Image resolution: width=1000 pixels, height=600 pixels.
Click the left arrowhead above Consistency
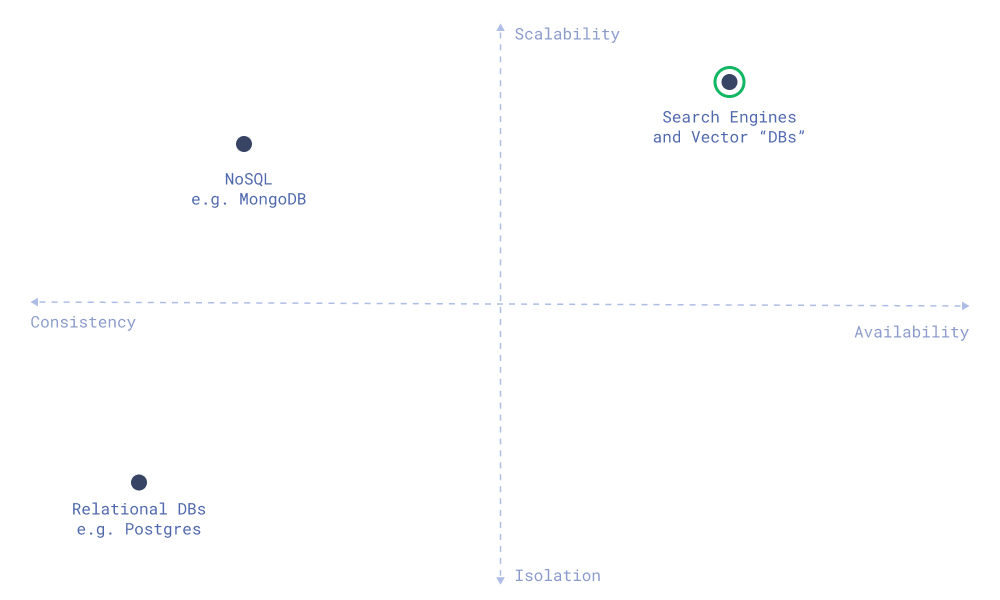pos(35,301)
